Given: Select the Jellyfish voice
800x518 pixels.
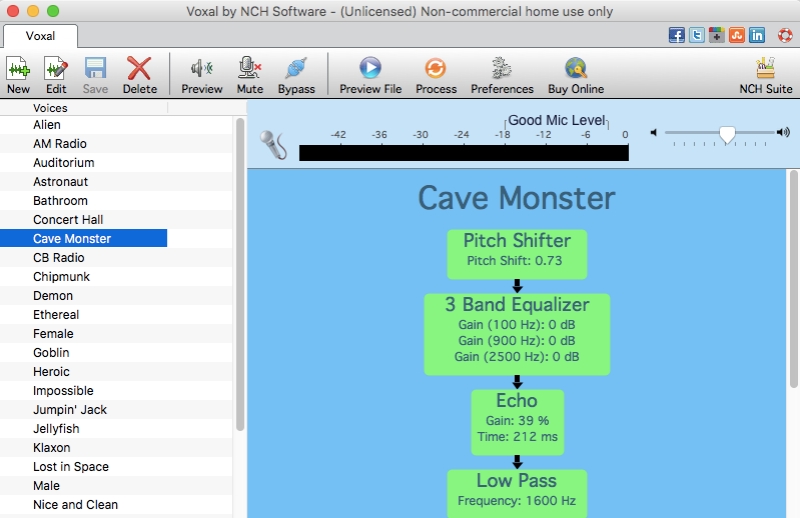Looking at the screenshot, I should pos(116,429).
